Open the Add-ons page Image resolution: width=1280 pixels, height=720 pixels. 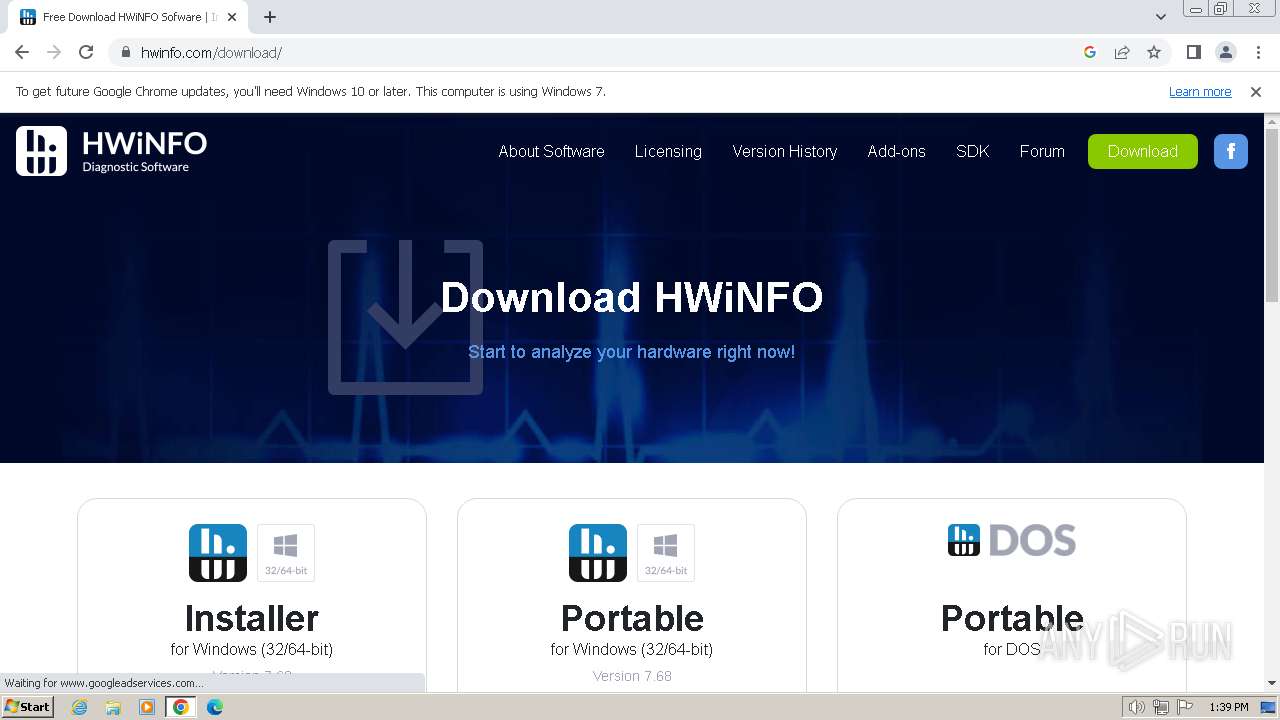click(x=897, y=151)
